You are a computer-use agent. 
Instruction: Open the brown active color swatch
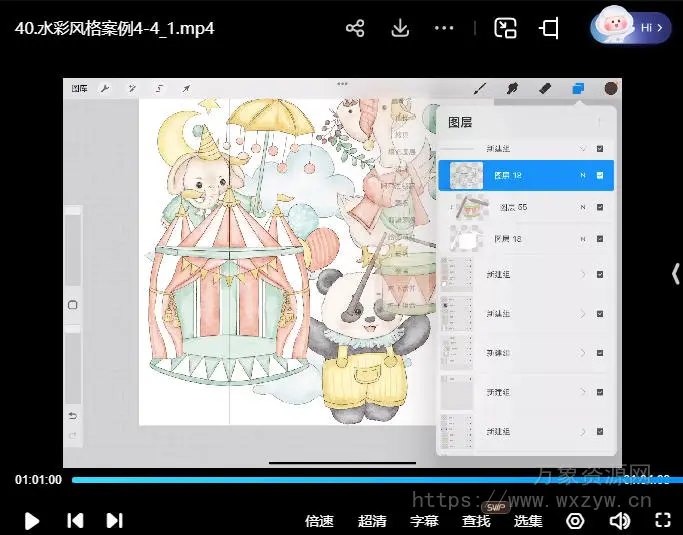coord(611,89)
